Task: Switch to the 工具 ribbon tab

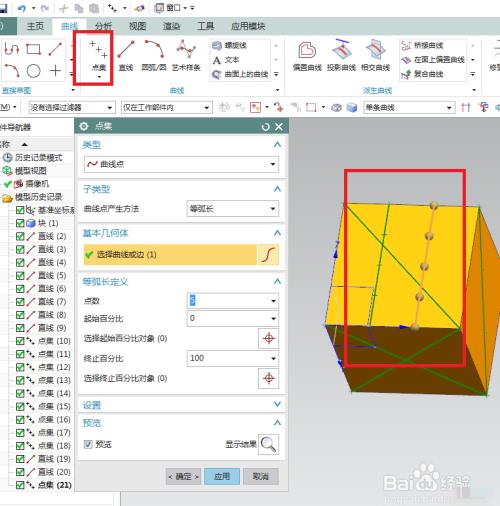Action: click(x=205, y=26)
